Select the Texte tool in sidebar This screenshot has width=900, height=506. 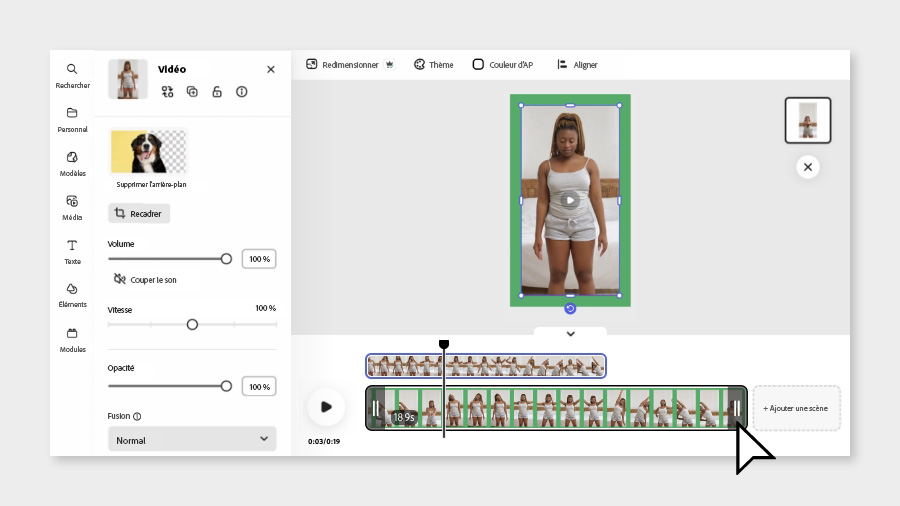coord(72,252)
